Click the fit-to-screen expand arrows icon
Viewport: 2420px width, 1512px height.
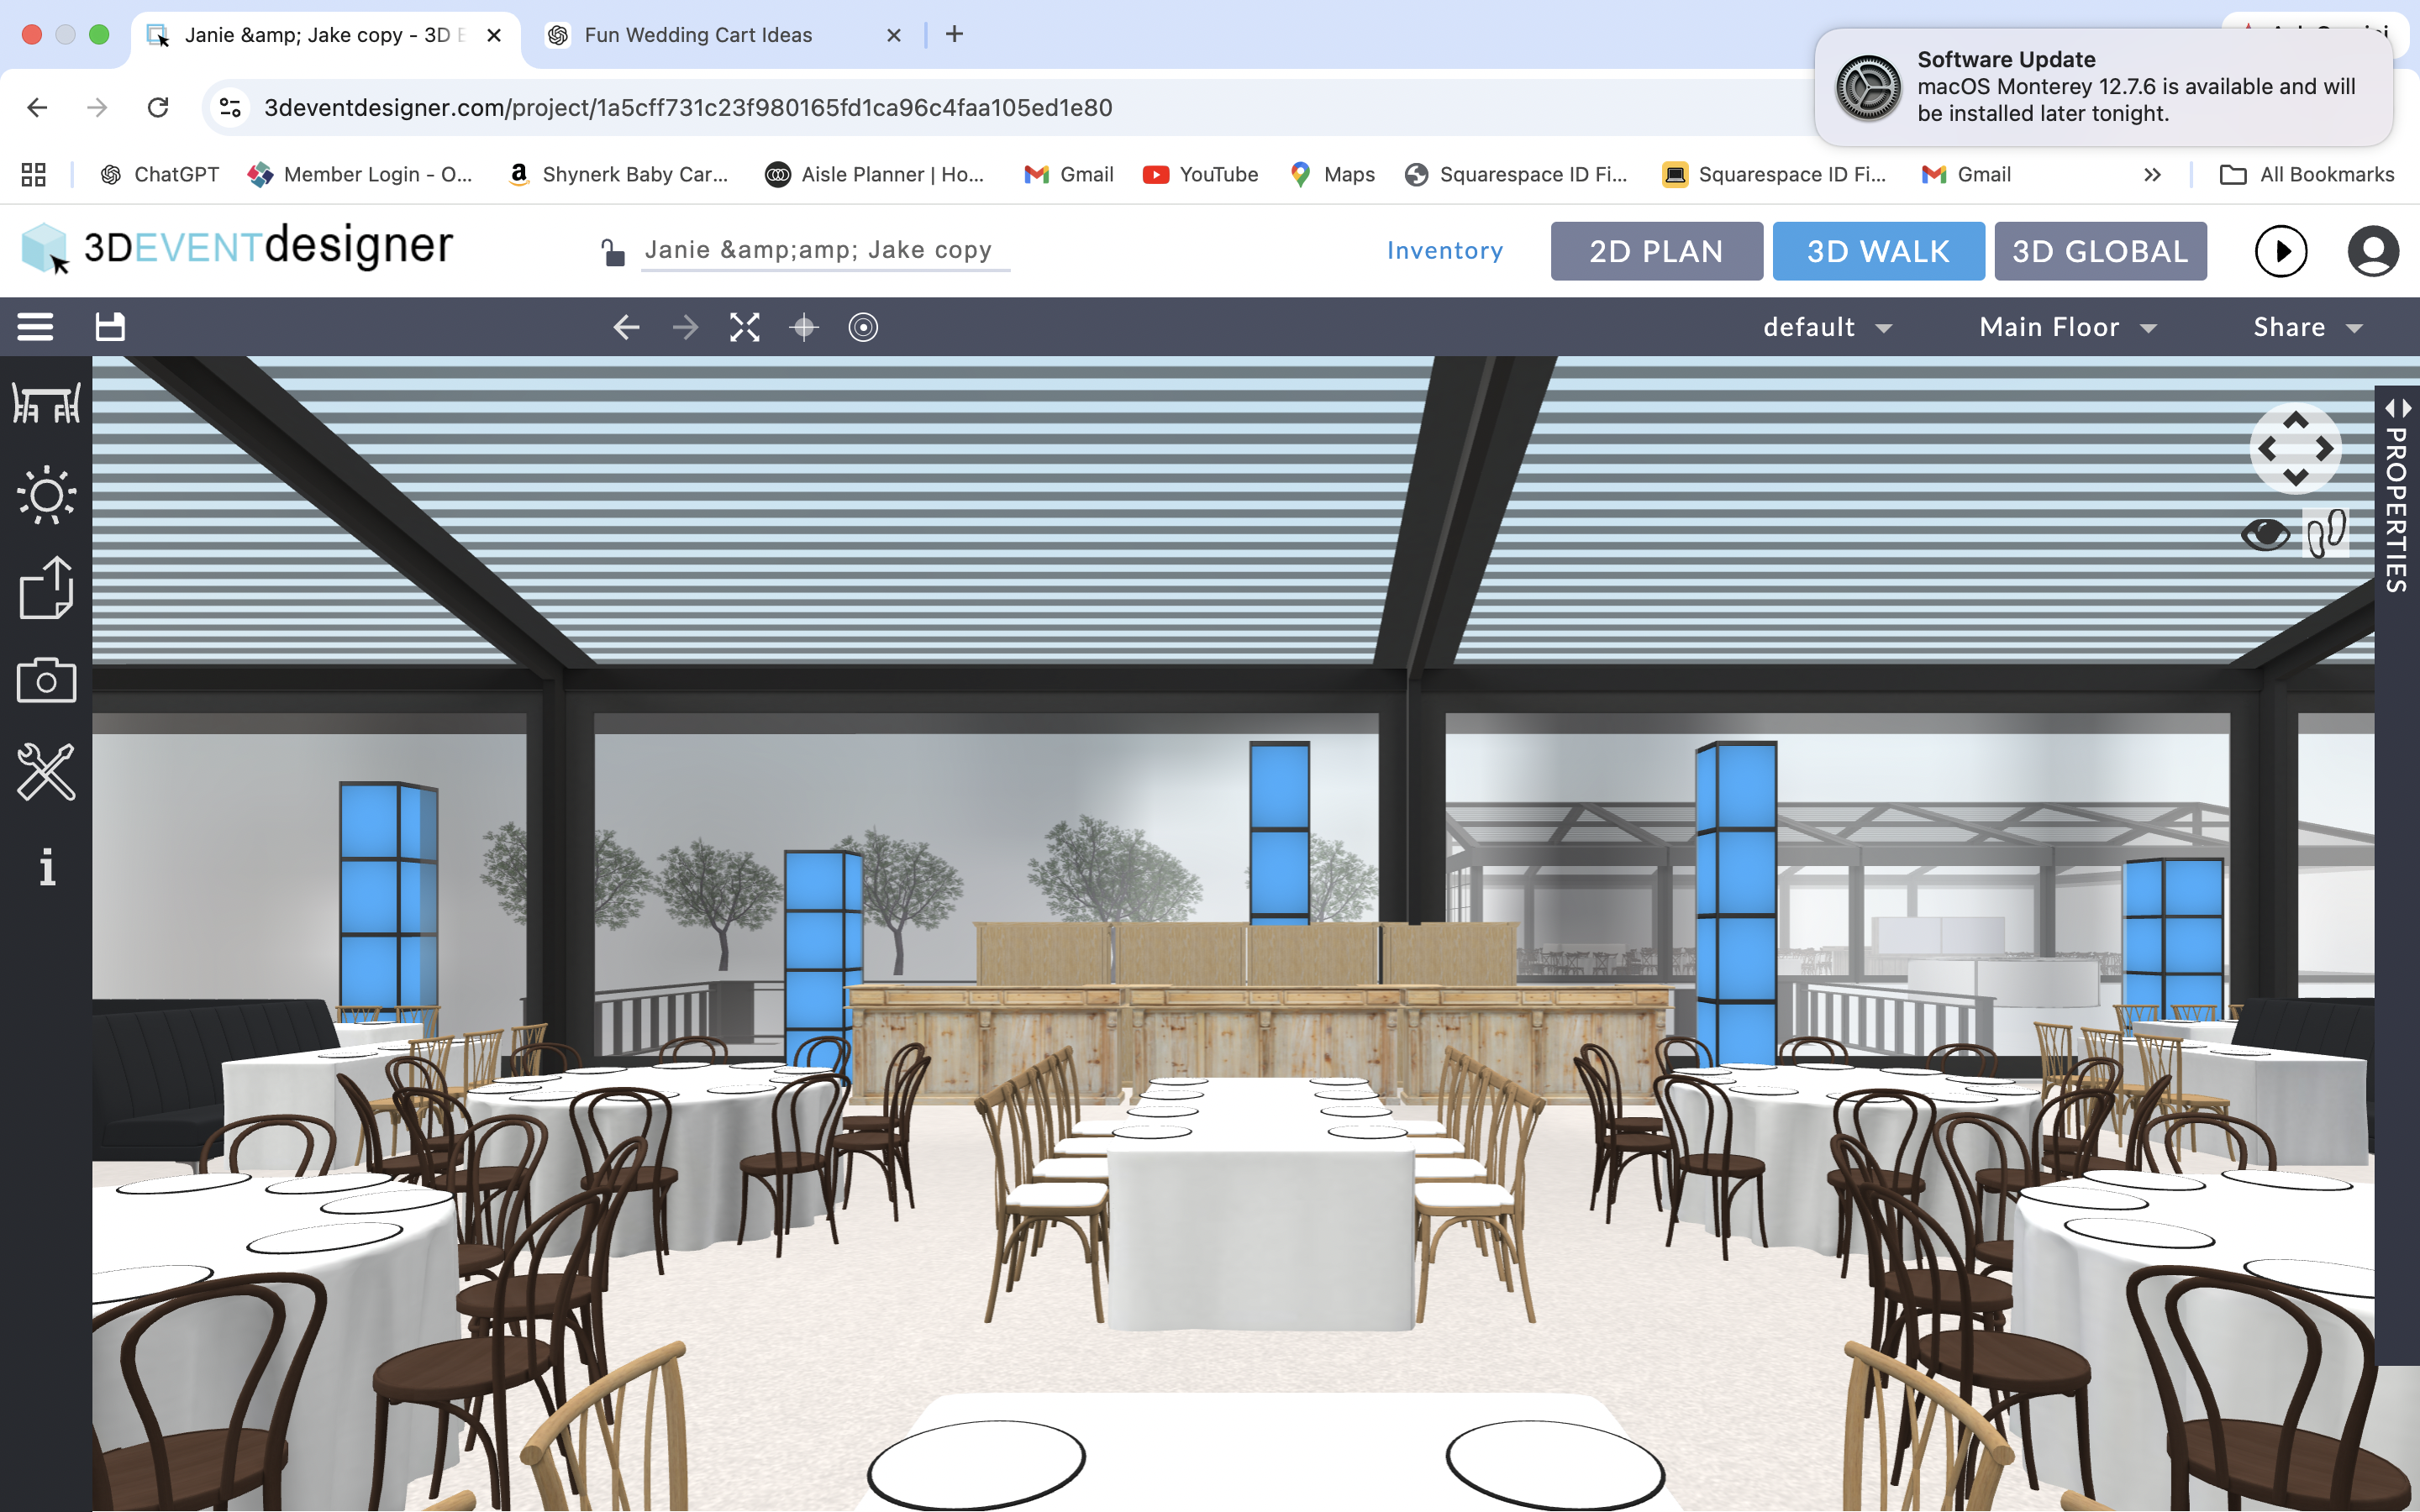click(x=744, y=327)
